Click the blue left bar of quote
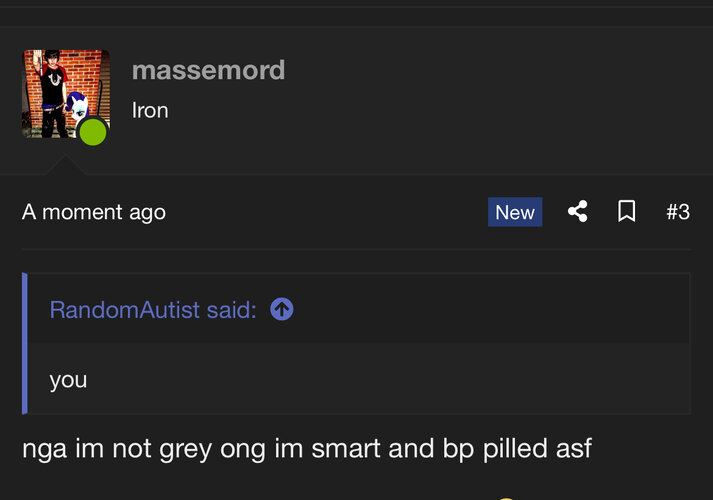Viewport: 713px width, 500px height. [x=25, y=344]
